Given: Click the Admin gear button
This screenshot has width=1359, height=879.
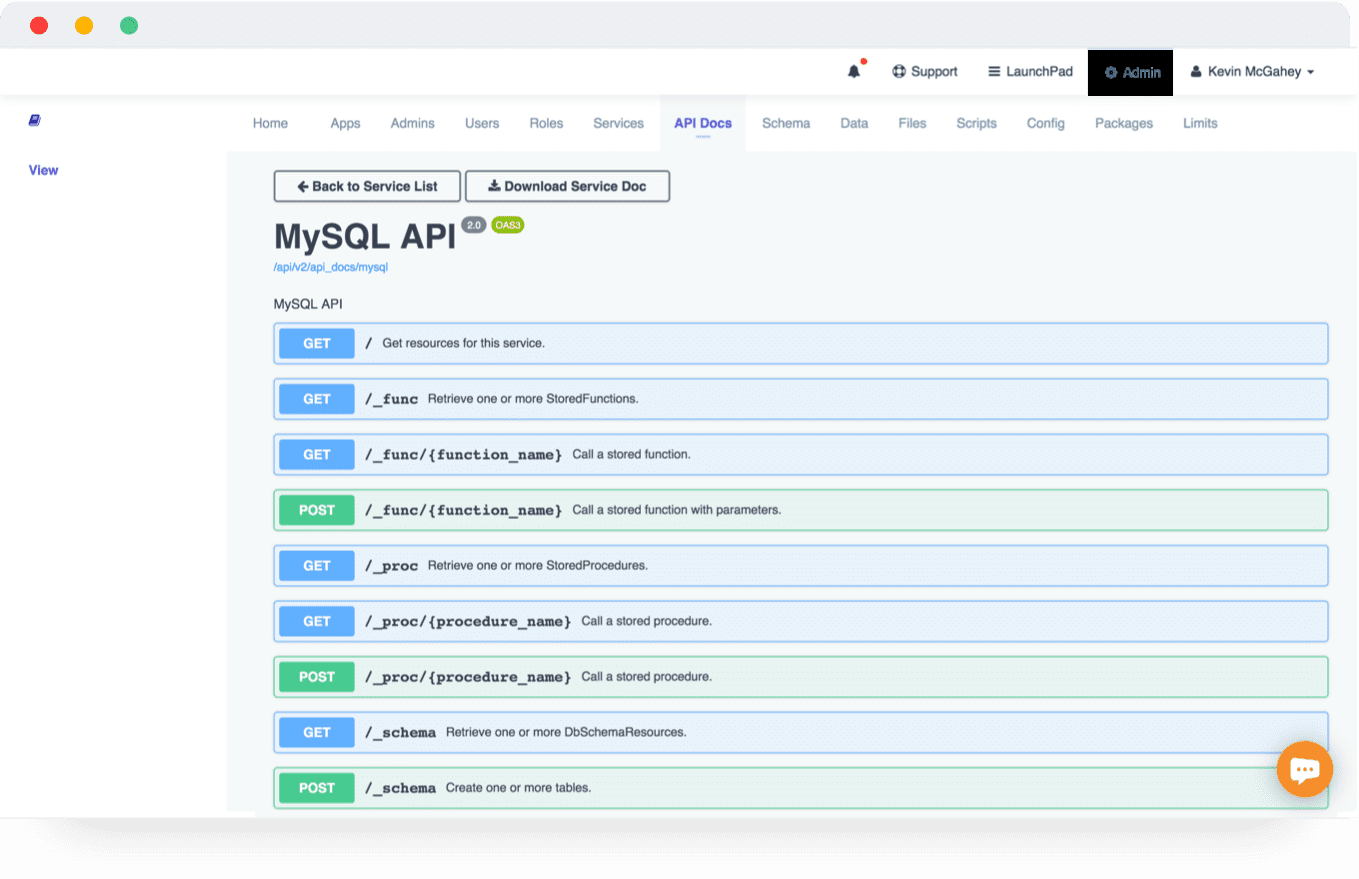Looking at the screenshot, I should click(x=1131, y=72).
